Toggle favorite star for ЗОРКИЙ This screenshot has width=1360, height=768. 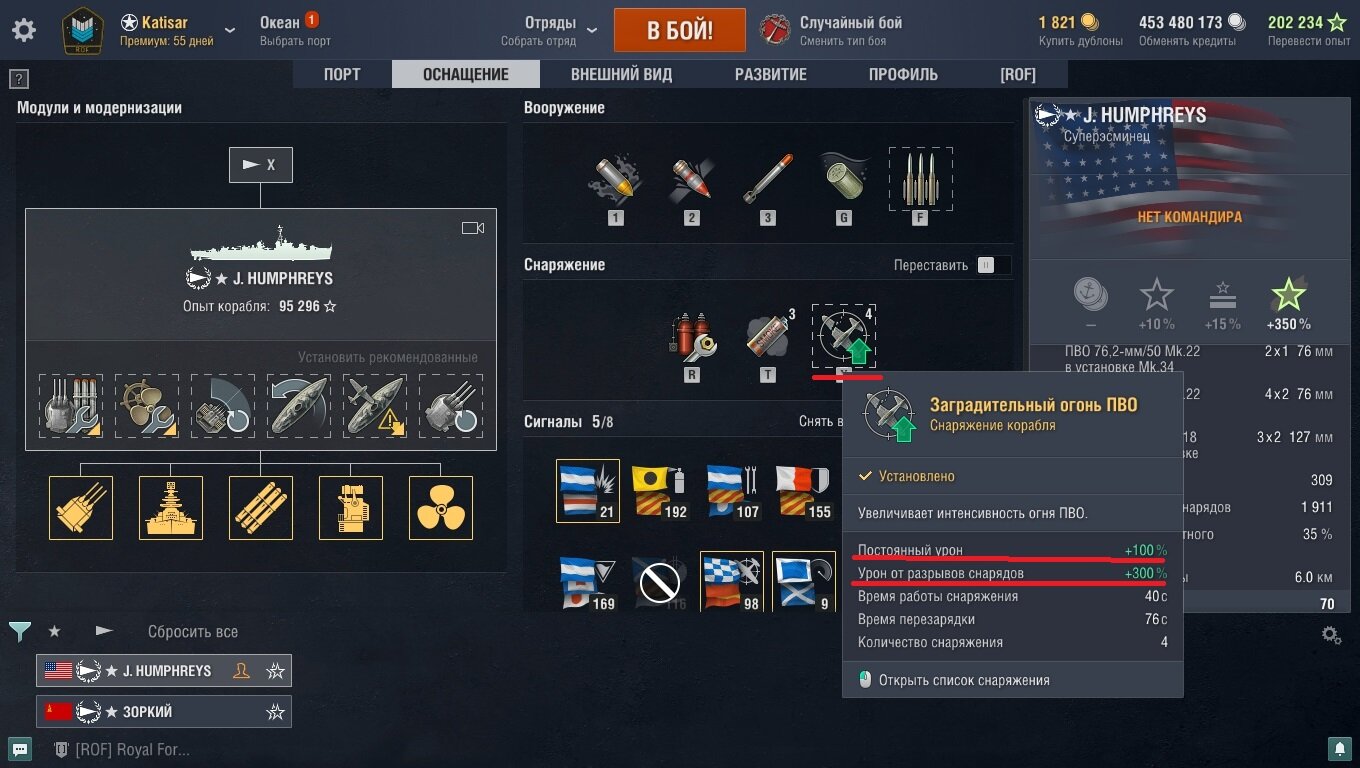coord(275,712)
